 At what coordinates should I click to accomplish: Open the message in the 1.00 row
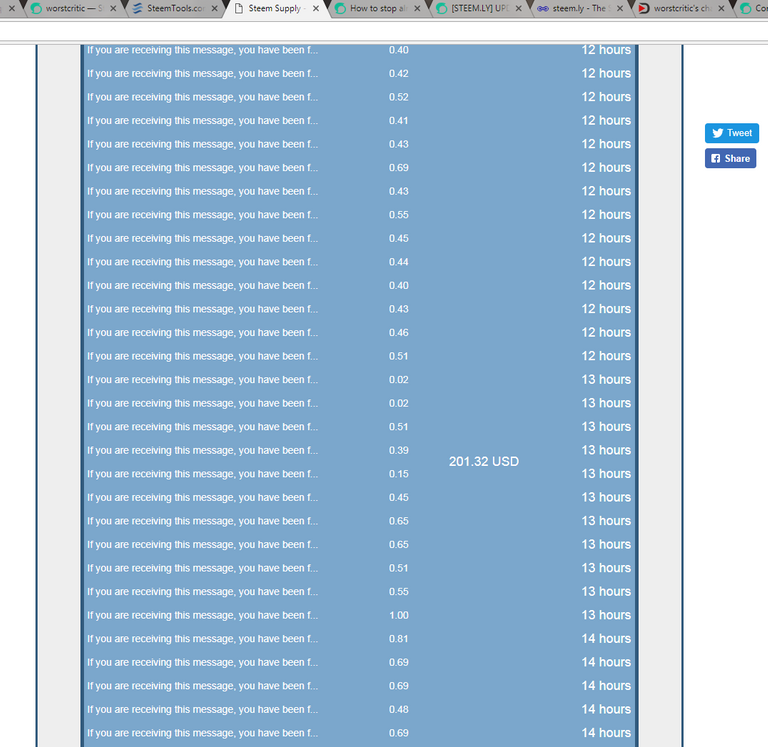202,615
